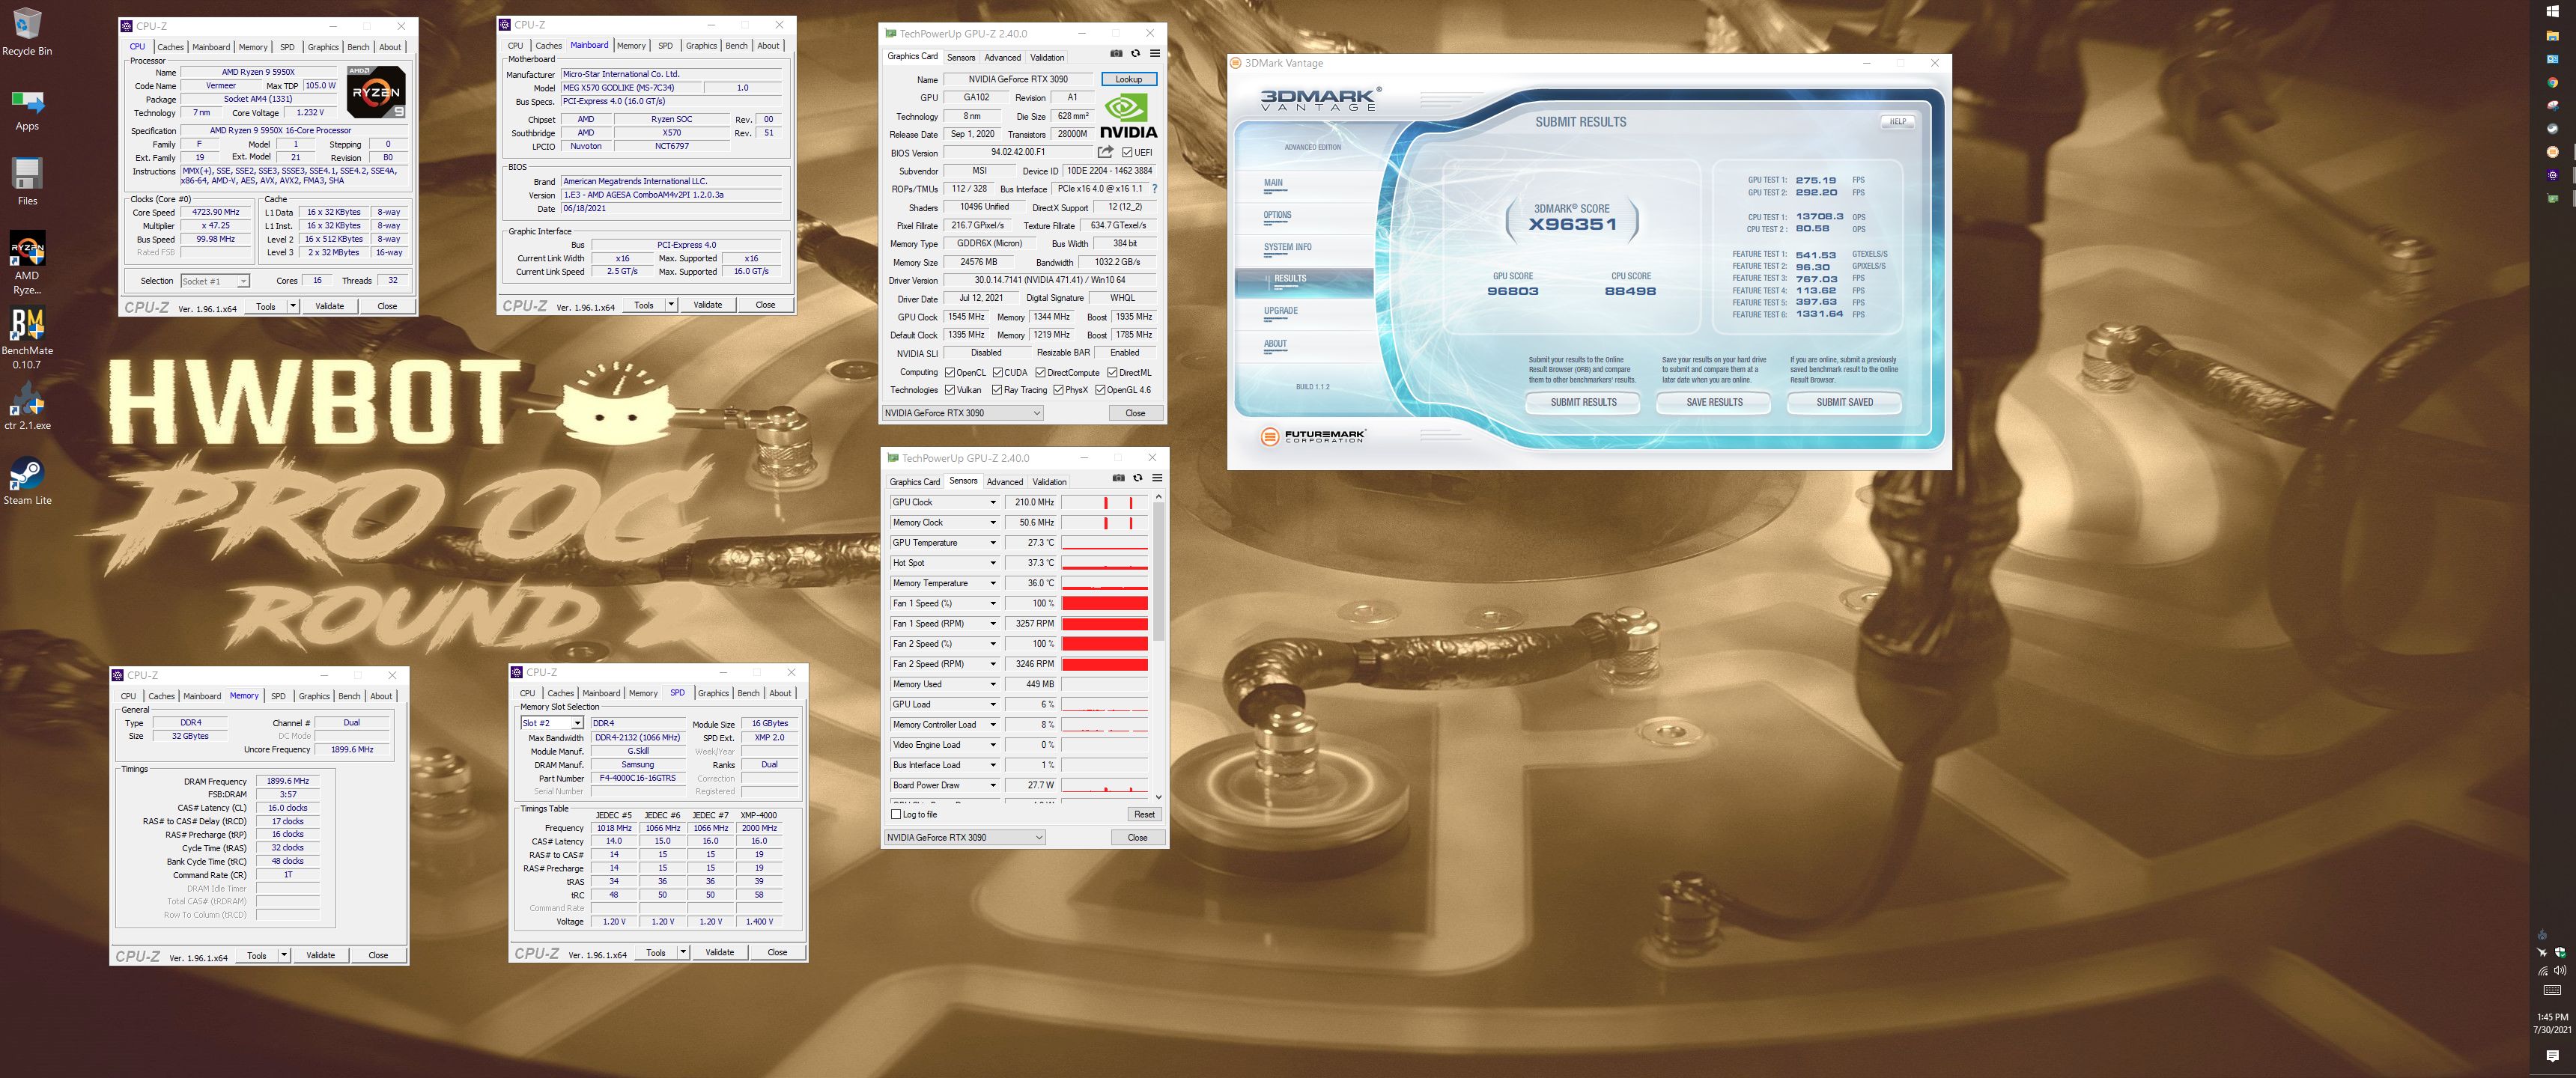The width and height of the screenshot is (2576, 1078).
Task: Open the Snipping Tool taskbar icon
Action: coord(2553,105)
